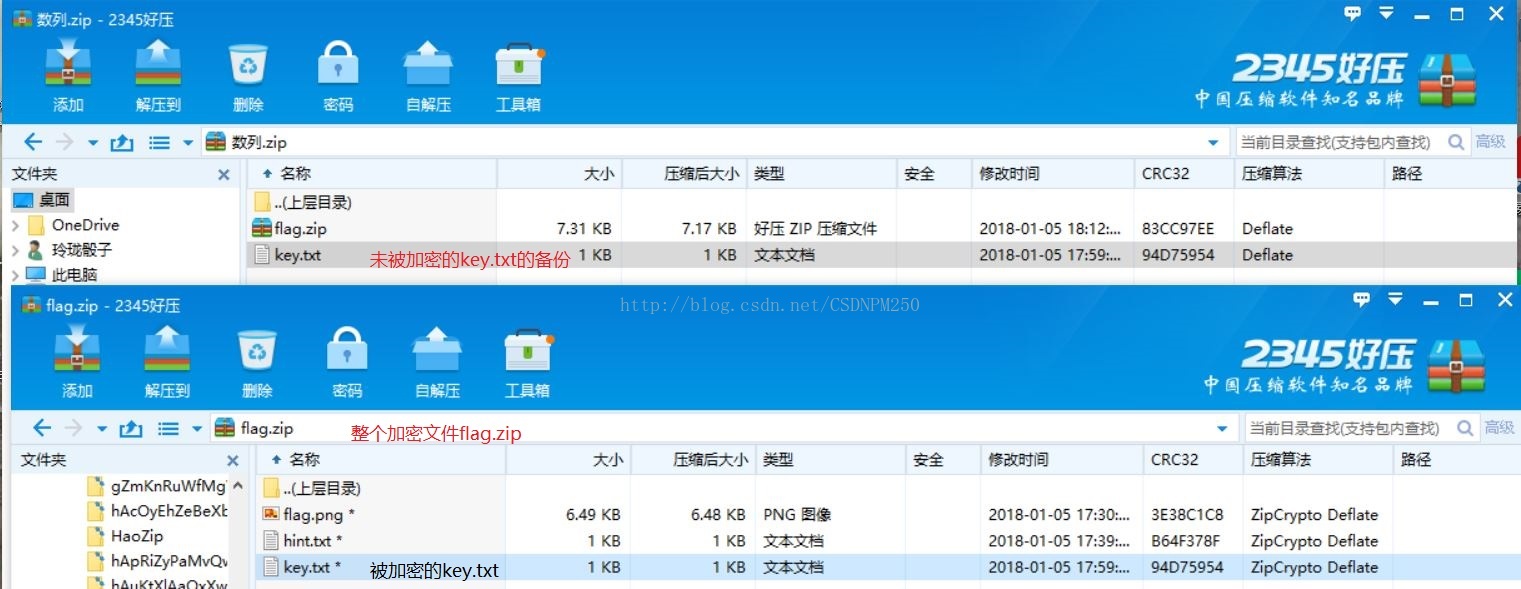Click up-level icon in flag.zip window
1521x589 pixels.
point(131,429)
